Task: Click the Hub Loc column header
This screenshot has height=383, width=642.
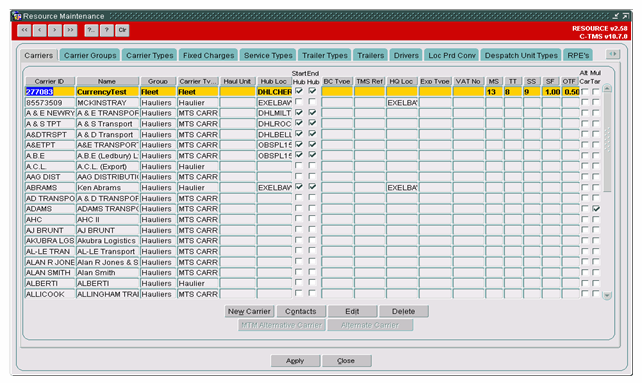Action: (x=274, y=82)
